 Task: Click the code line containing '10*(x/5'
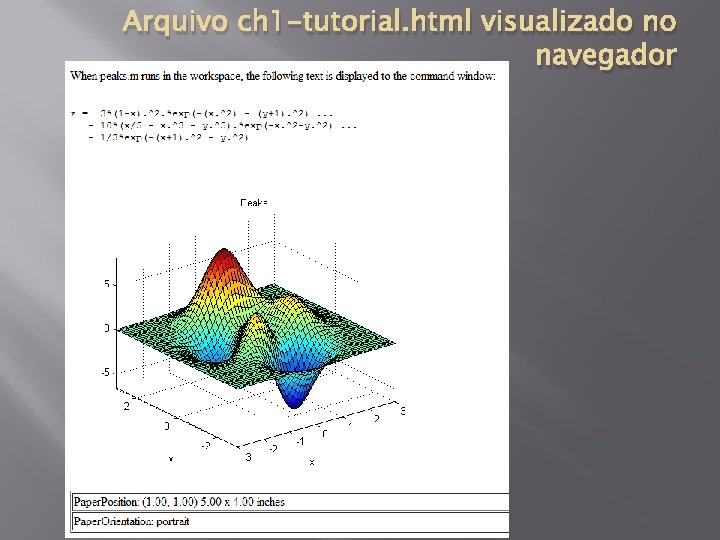click(x=223, y=125)
